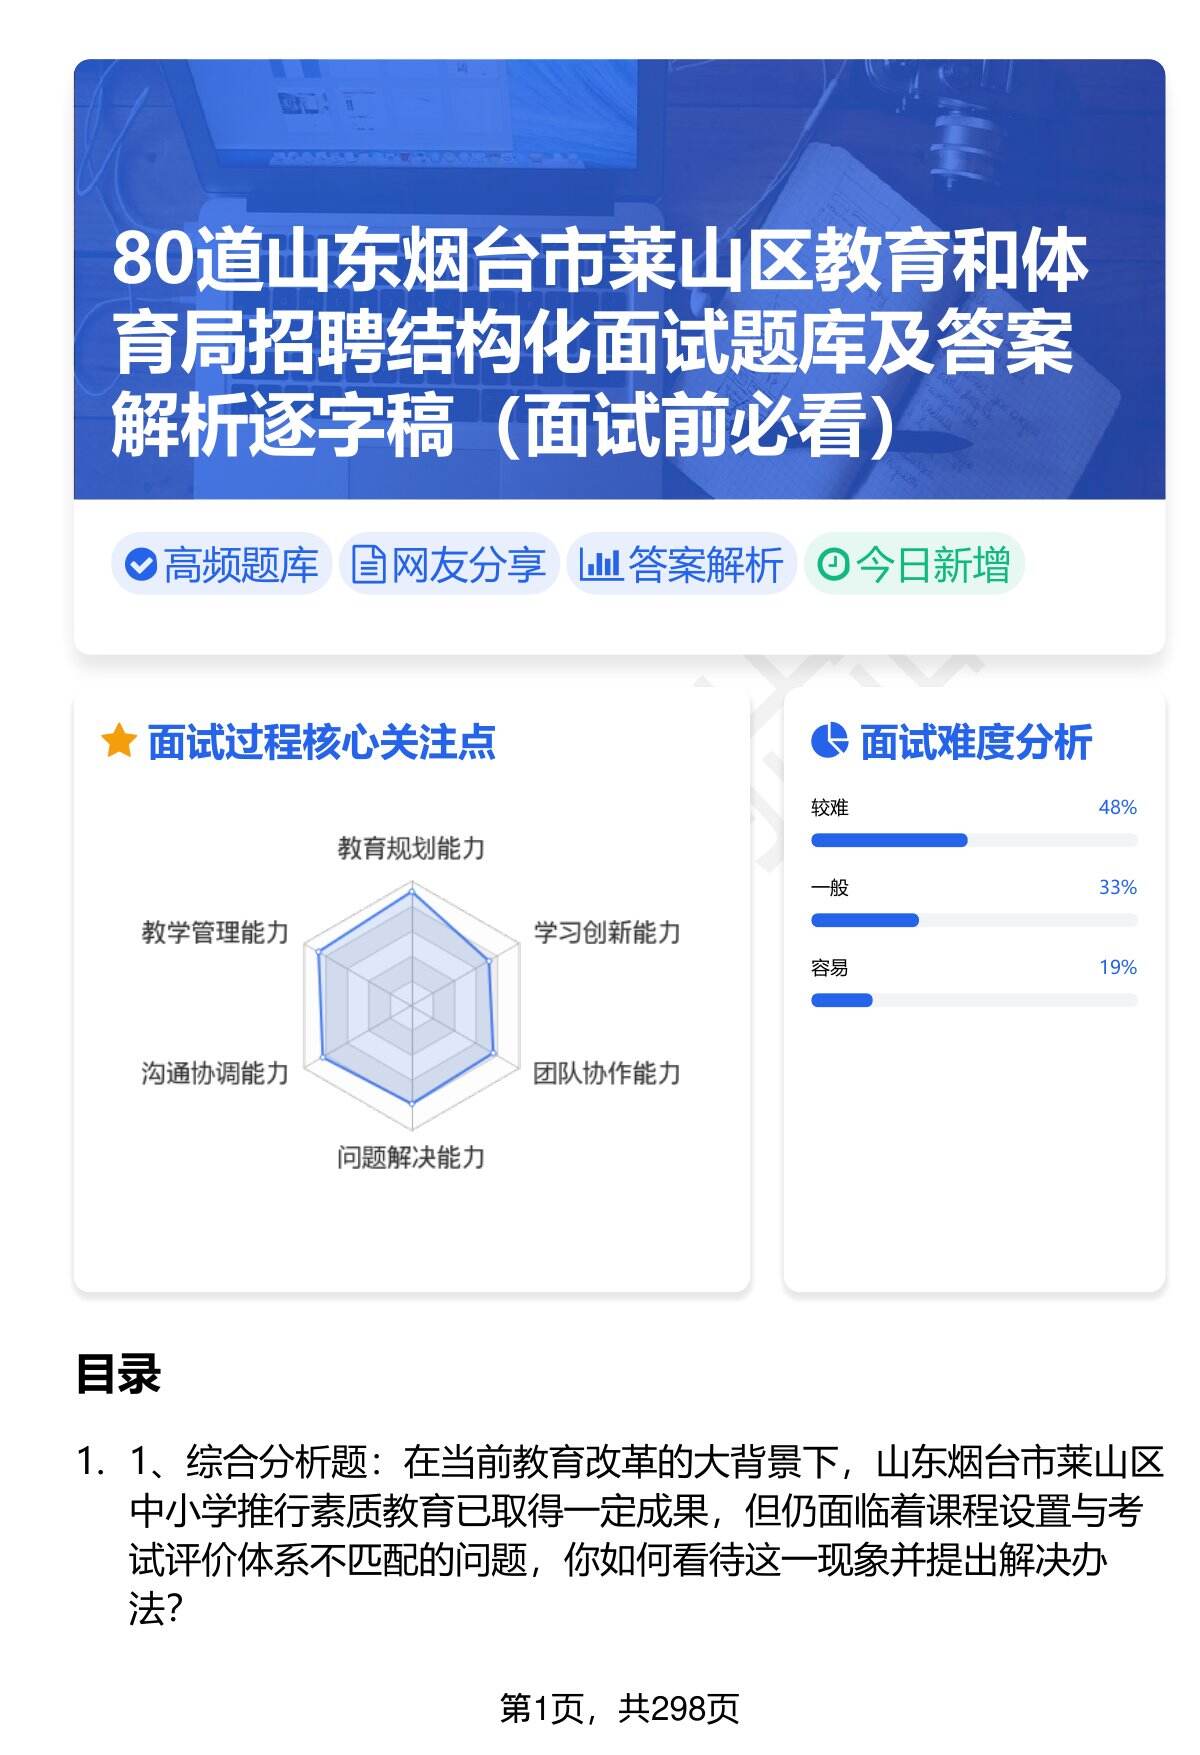Click the center of the radar chart

411,1001
